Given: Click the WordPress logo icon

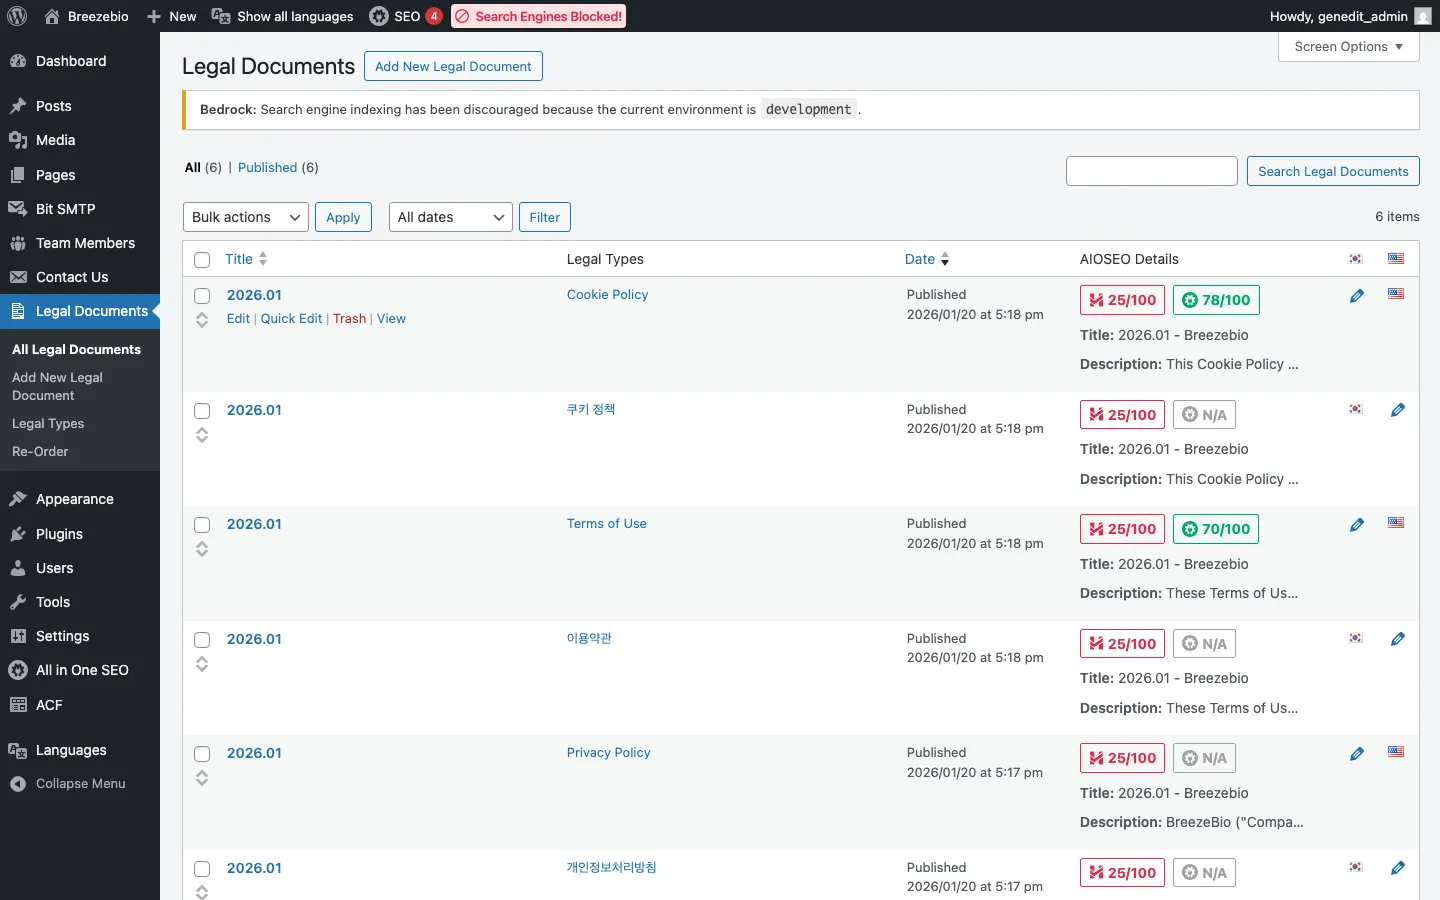Looking at the screenshot, I should [x=17, y=16].
